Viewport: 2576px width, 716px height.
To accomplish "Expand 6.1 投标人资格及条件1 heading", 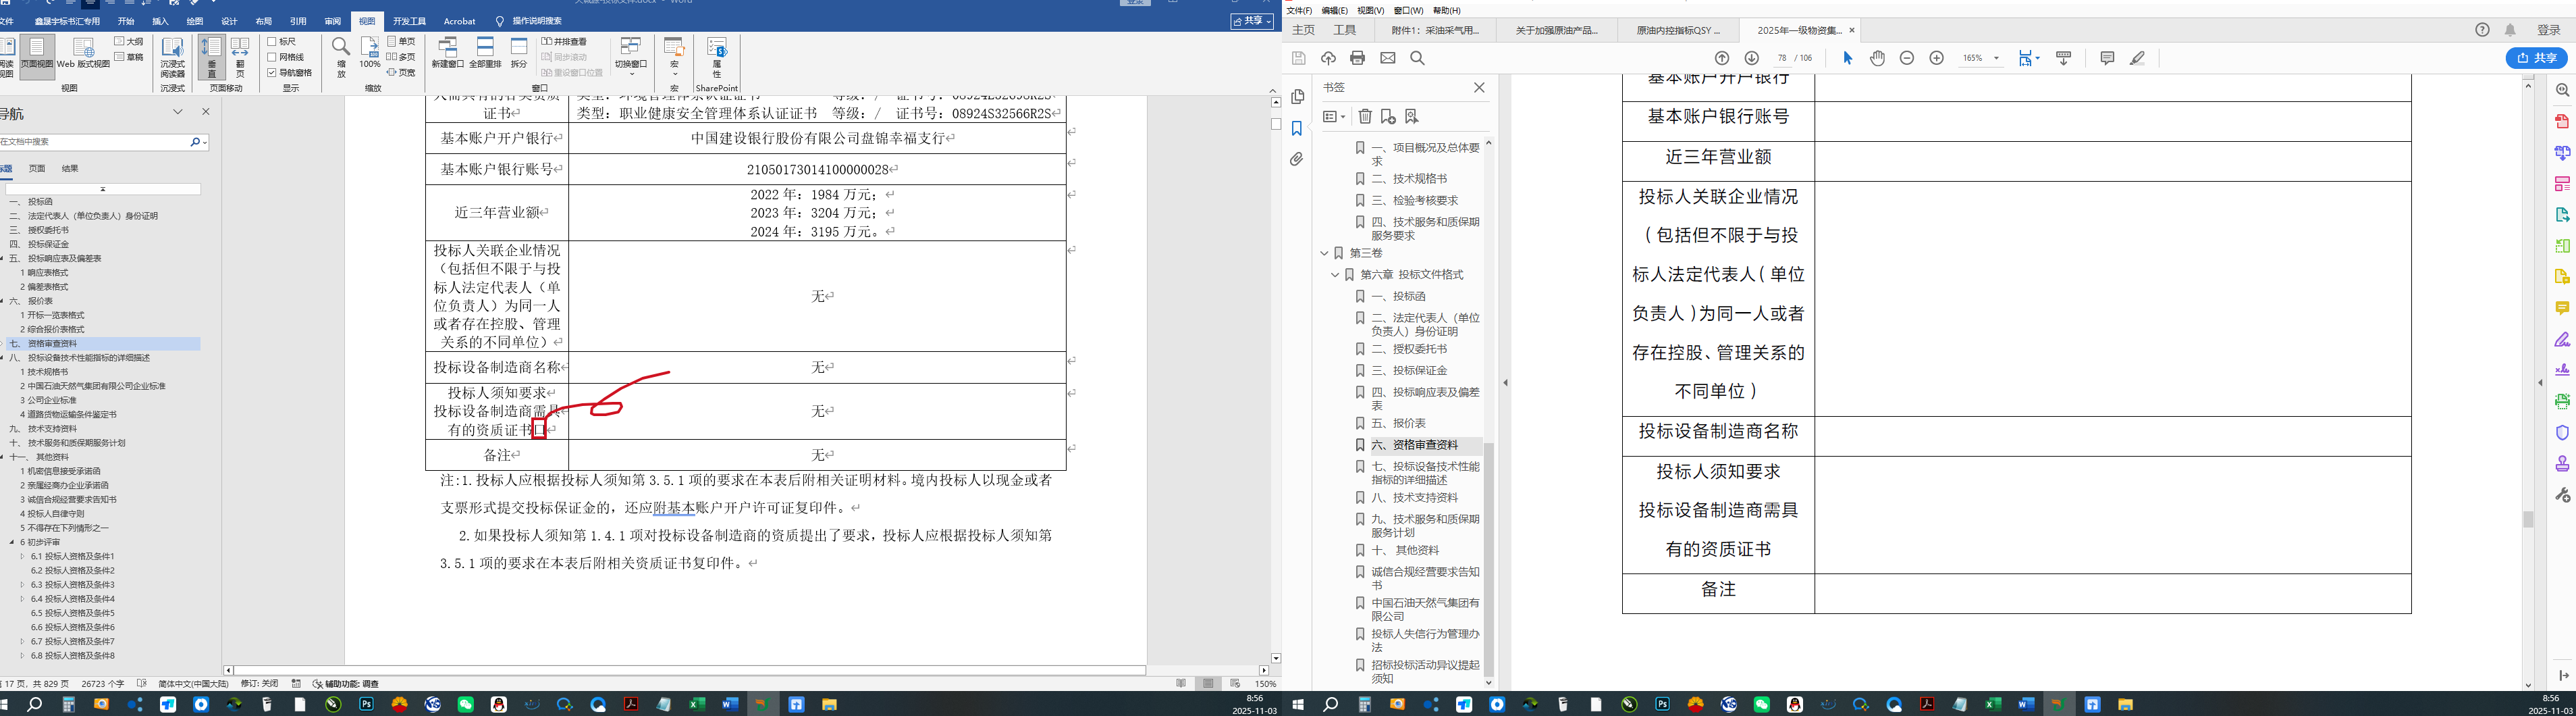I will (x=22, y=556).
